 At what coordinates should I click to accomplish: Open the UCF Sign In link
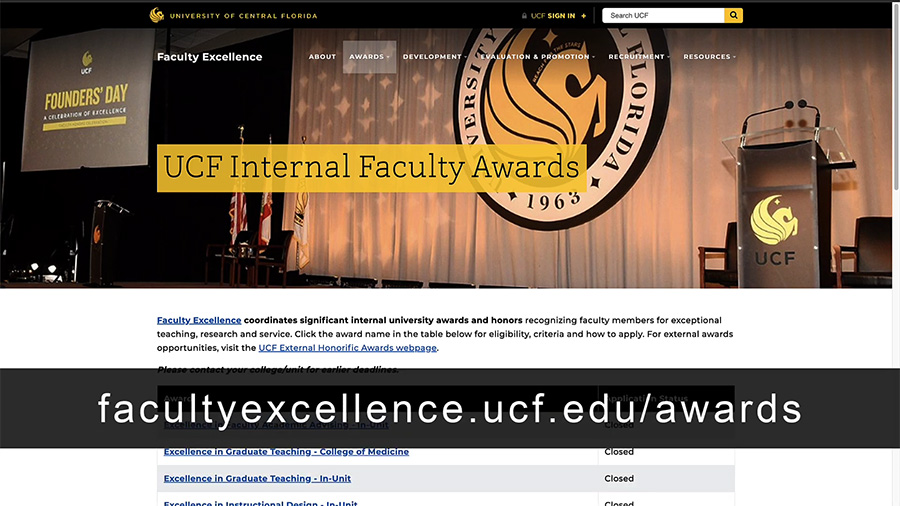tap(553, 16)
